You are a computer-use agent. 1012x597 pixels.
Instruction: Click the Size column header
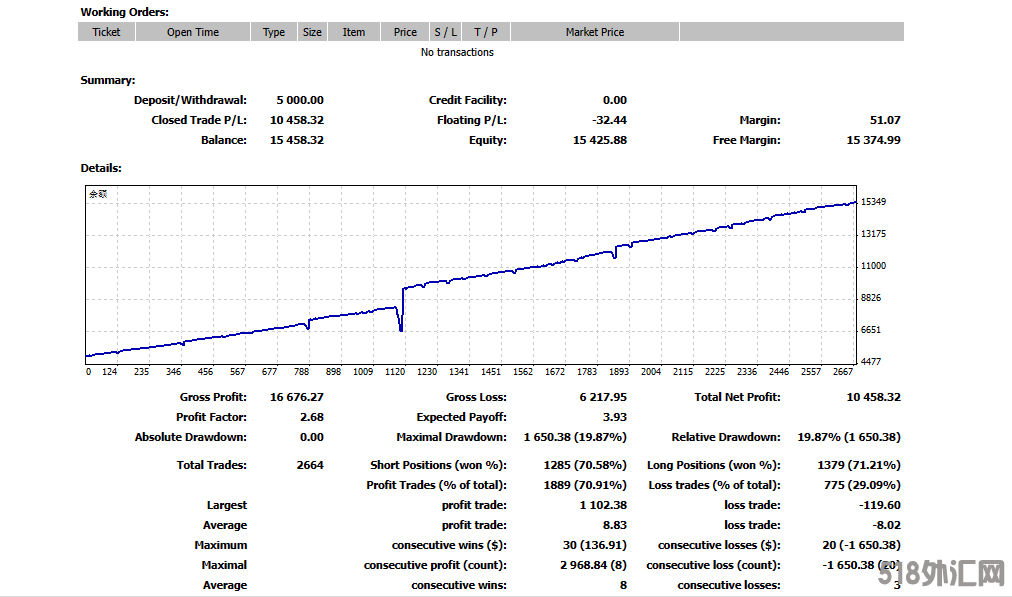pos(312,32)
